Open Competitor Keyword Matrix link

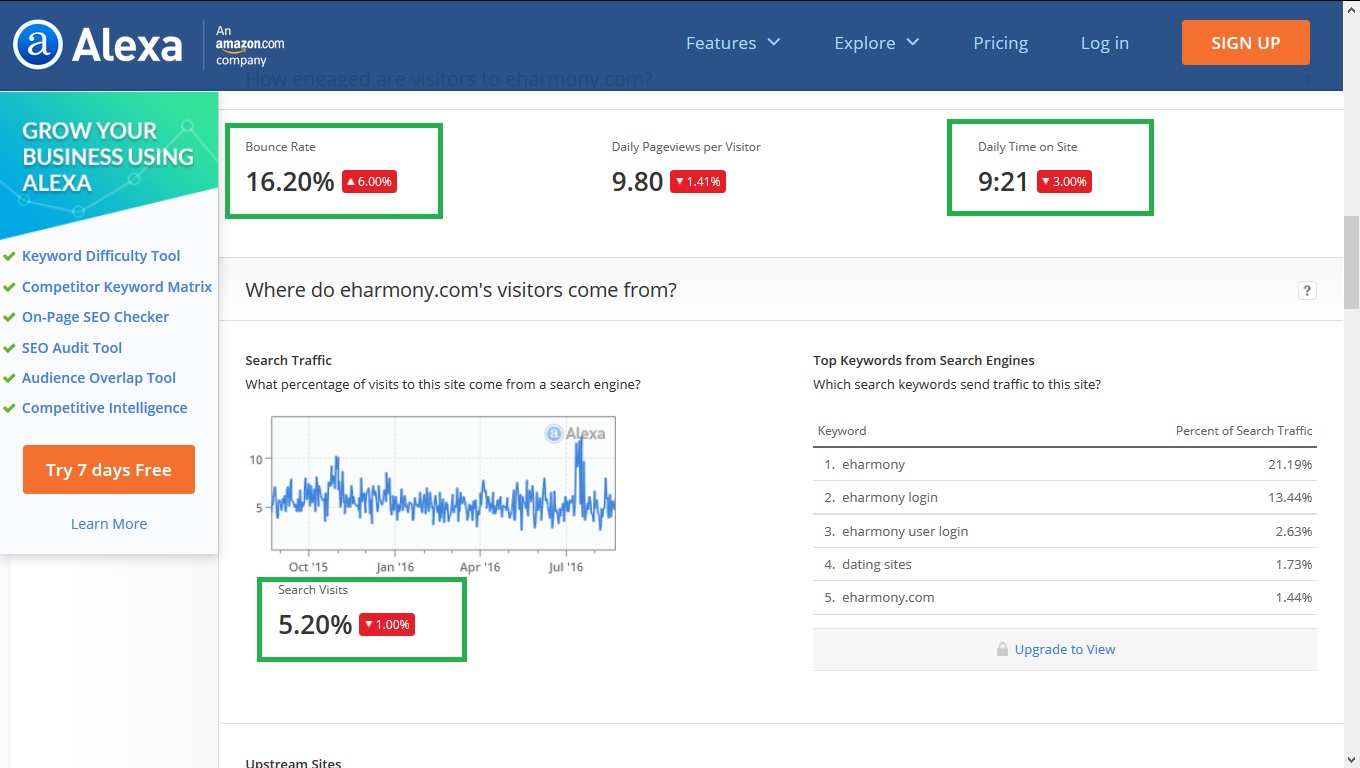(x=117, y=287)
